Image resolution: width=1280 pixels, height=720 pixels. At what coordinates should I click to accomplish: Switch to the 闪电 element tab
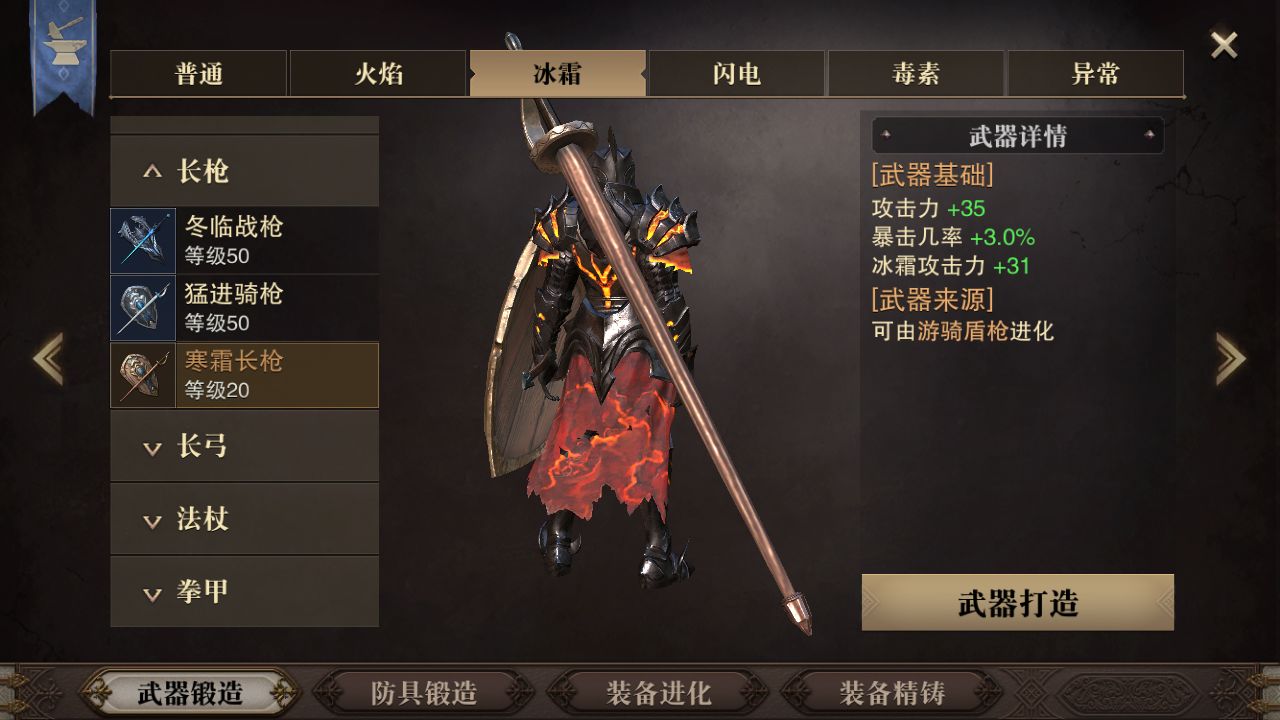coord(737,74)
